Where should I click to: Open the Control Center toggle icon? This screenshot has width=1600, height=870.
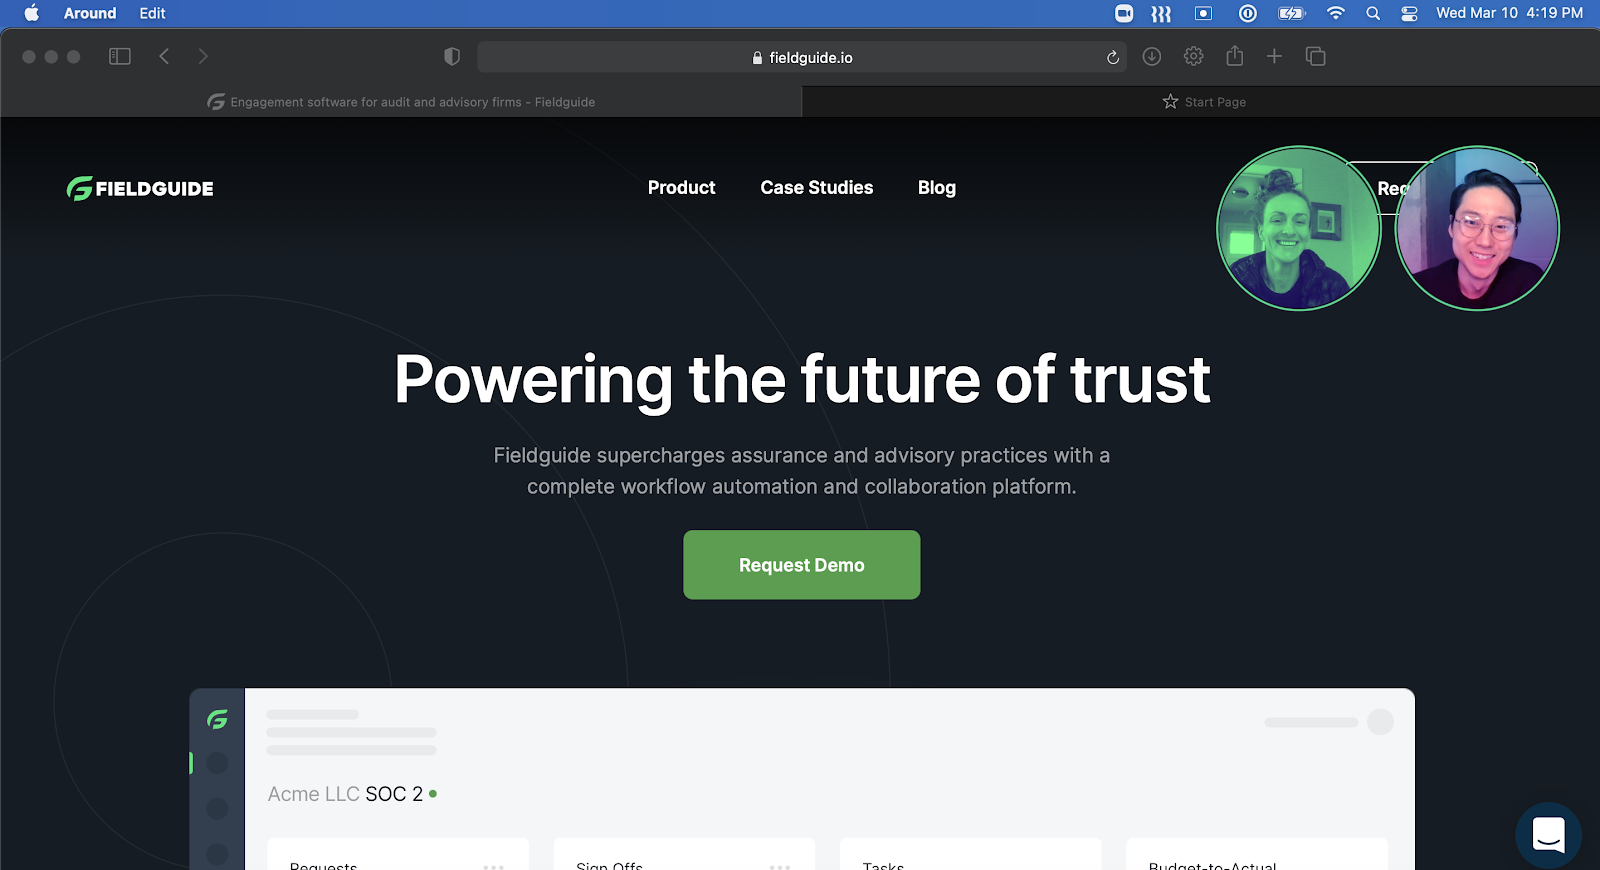(1409, 13)
